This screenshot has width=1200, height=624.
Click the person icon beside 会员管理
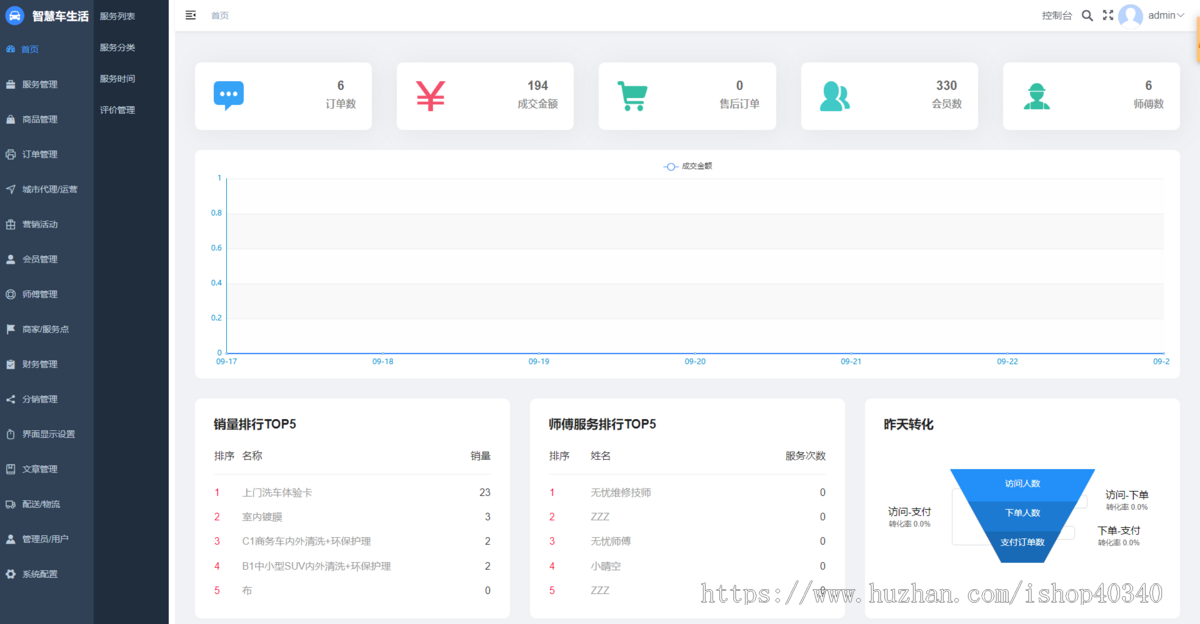[11, 259]
